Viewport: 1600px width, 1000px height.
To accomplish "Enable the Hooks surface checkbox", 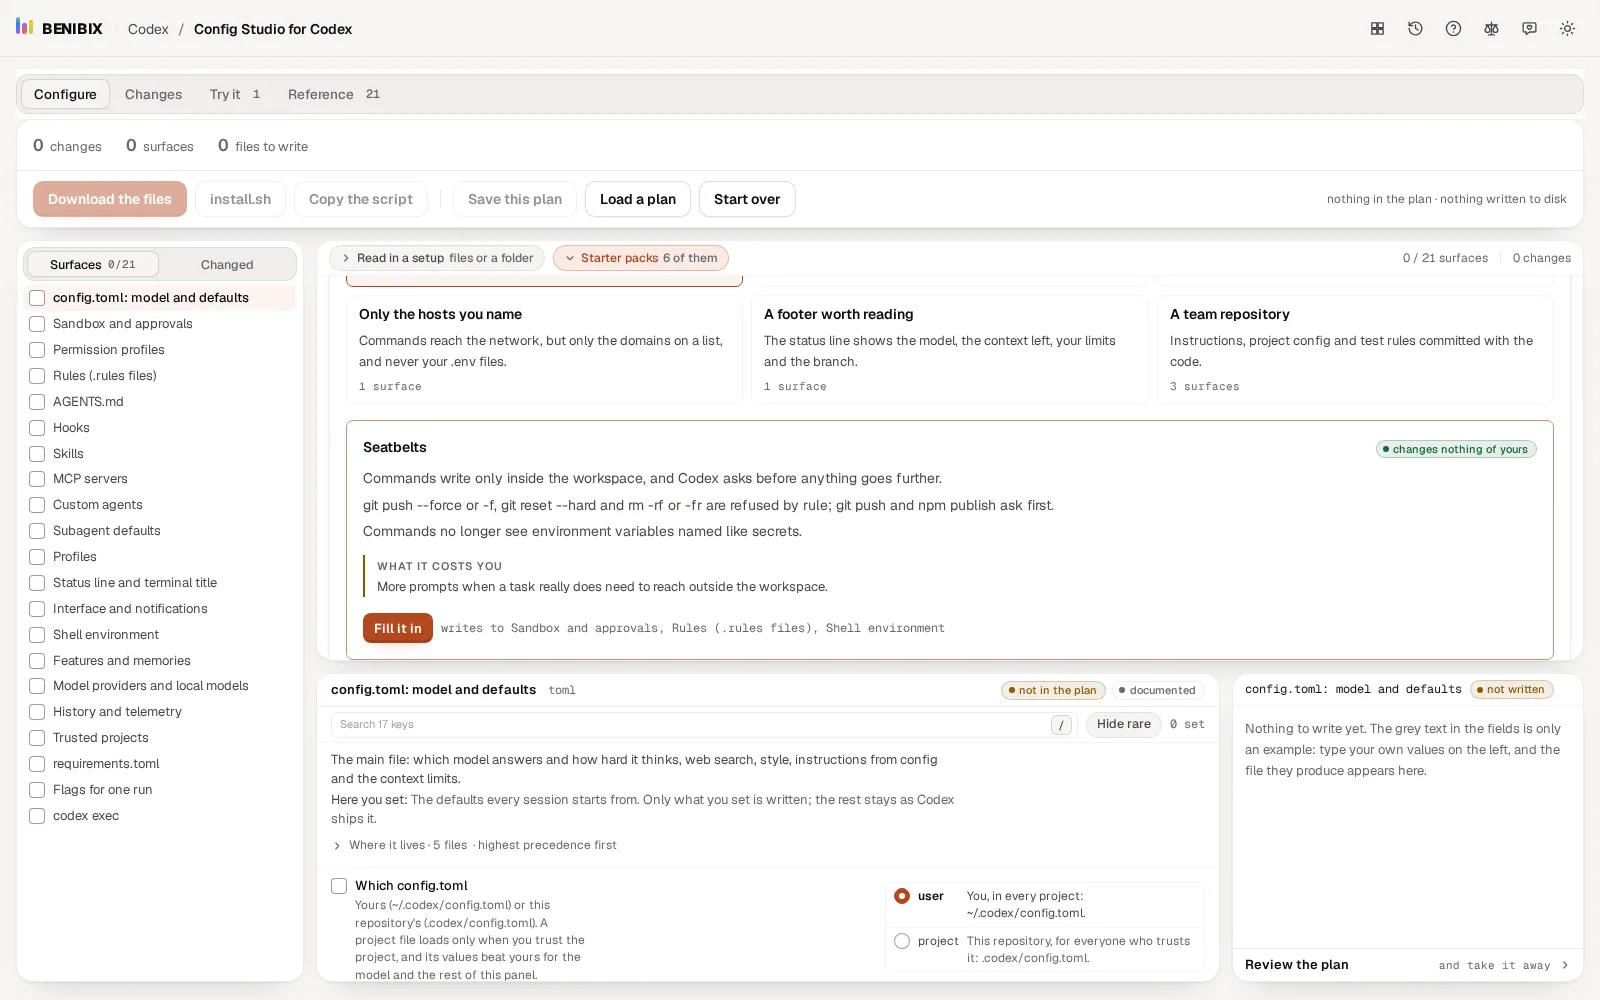I will pos(37,428).
